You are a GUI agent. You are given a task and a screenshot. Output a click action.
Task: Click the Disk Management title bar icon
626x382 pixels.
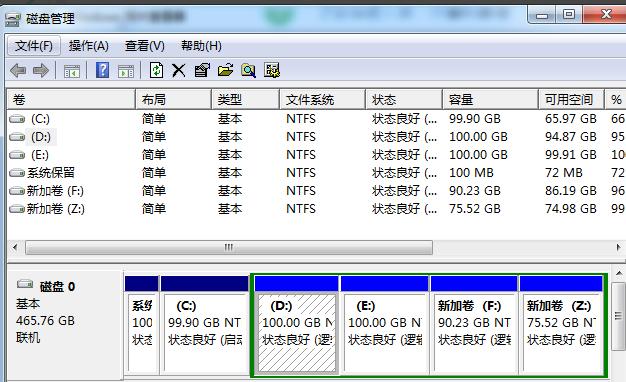[13, 19]
